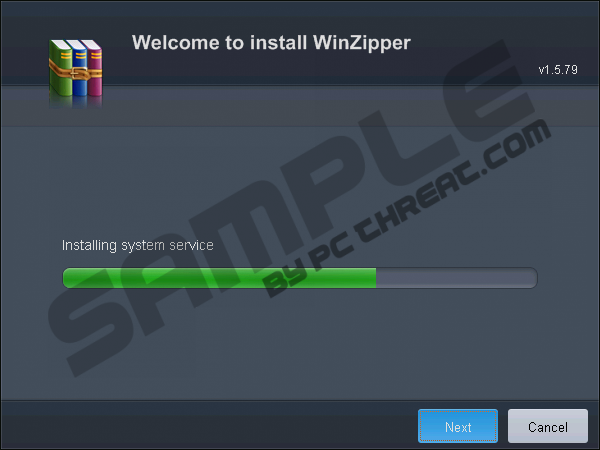Image resolution: width=600 pixels, height=450 pixels.
Task: Click the word WinZipper in the title
Action: [x=362, y=43]
